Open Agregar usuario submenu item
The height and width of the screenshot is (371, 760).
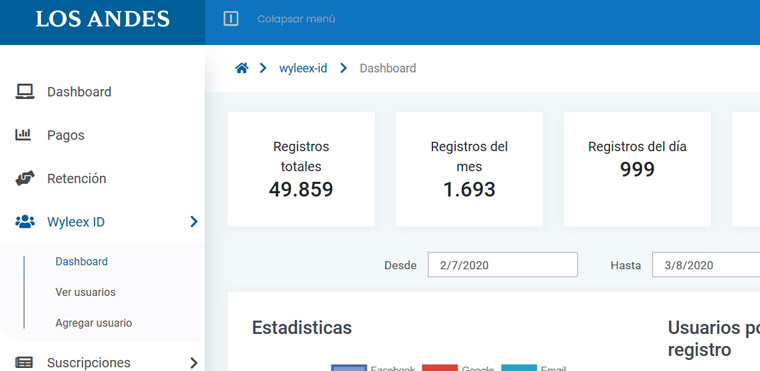[94, 323]
